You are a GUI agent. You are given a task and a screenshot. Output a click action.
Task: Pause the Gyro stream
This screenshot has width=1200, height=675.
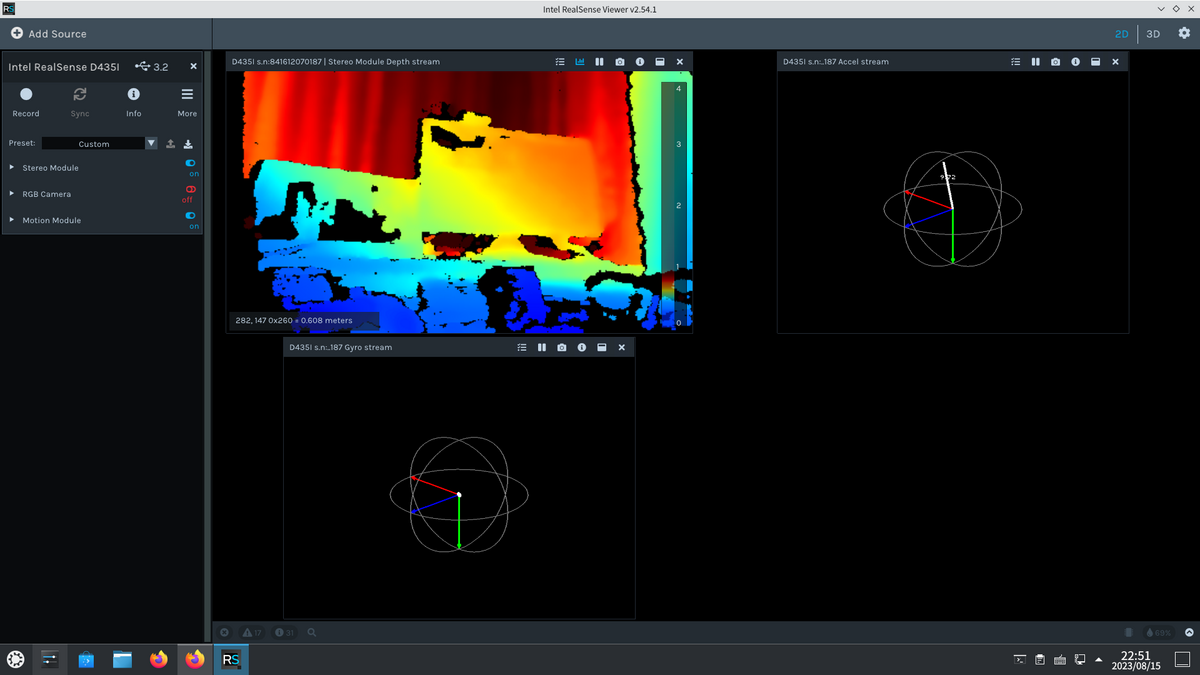click(541, 348)
